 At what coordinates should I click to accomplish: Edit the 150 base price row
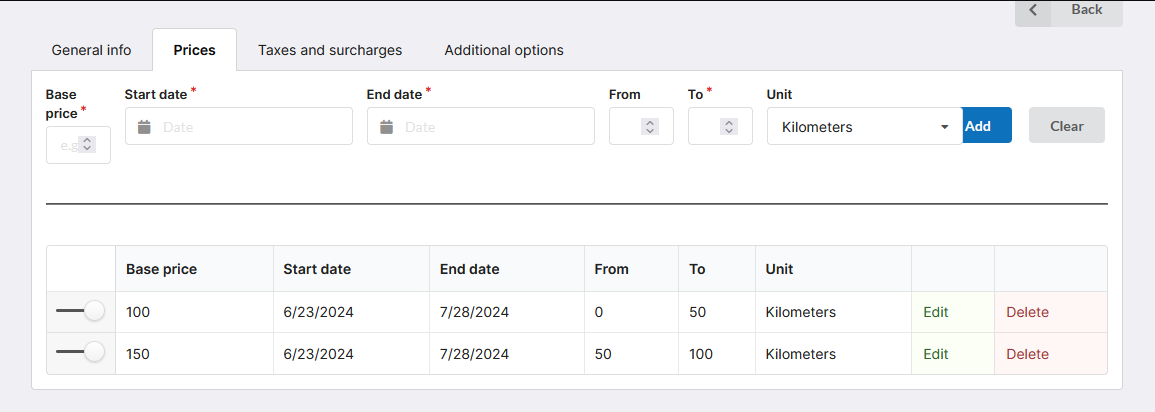(936, 354)
